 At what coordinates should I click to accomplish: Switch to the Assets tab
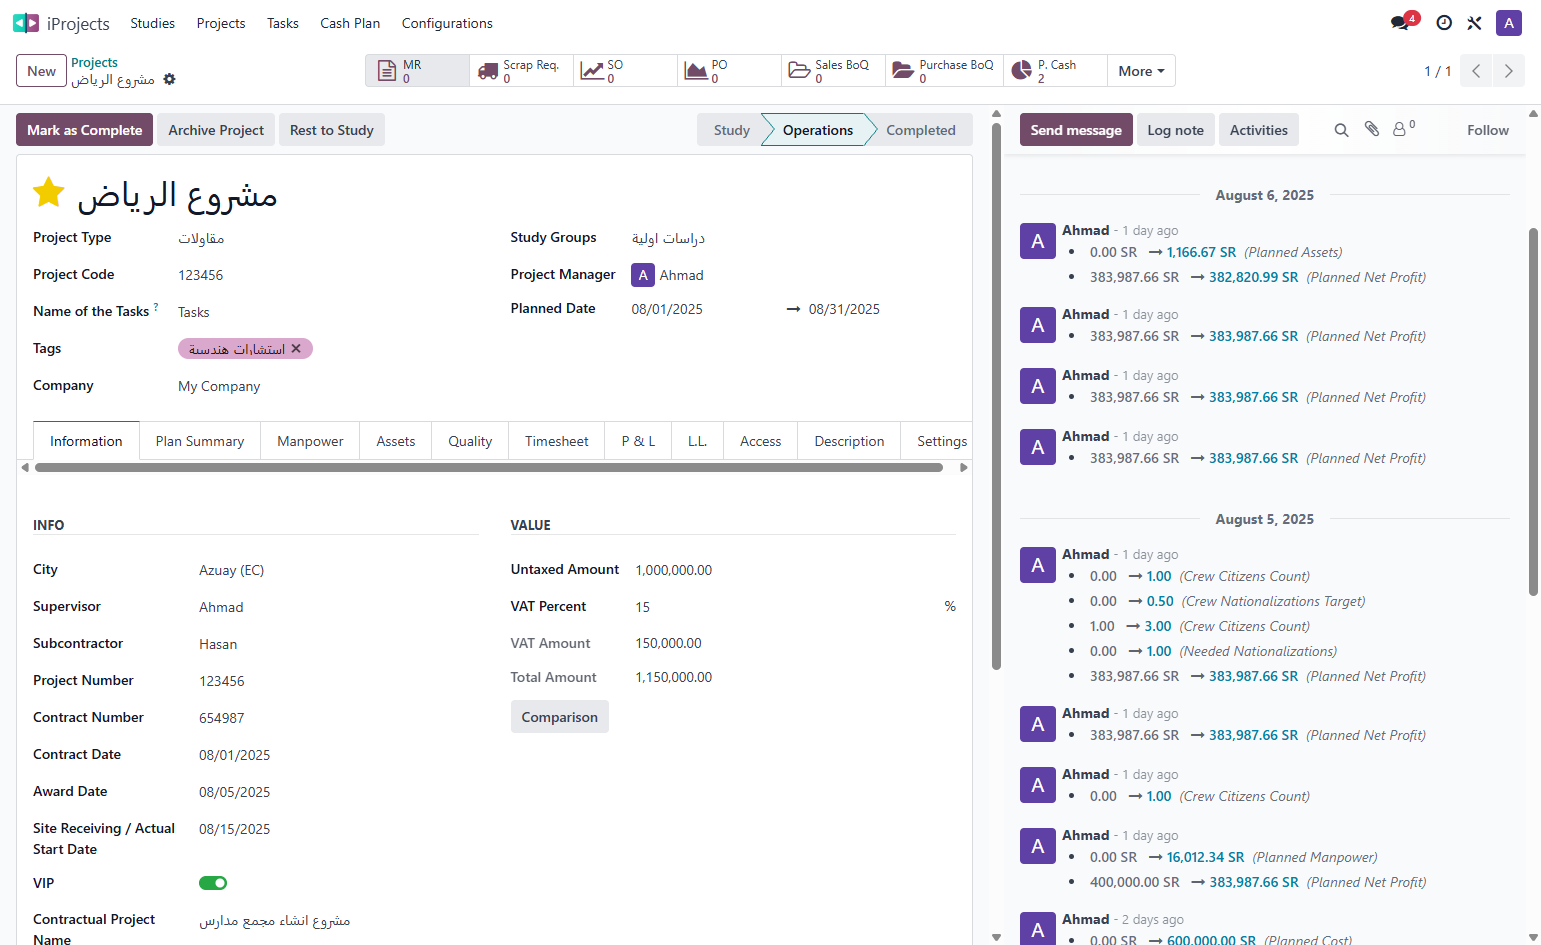click(x=396, y=441)
